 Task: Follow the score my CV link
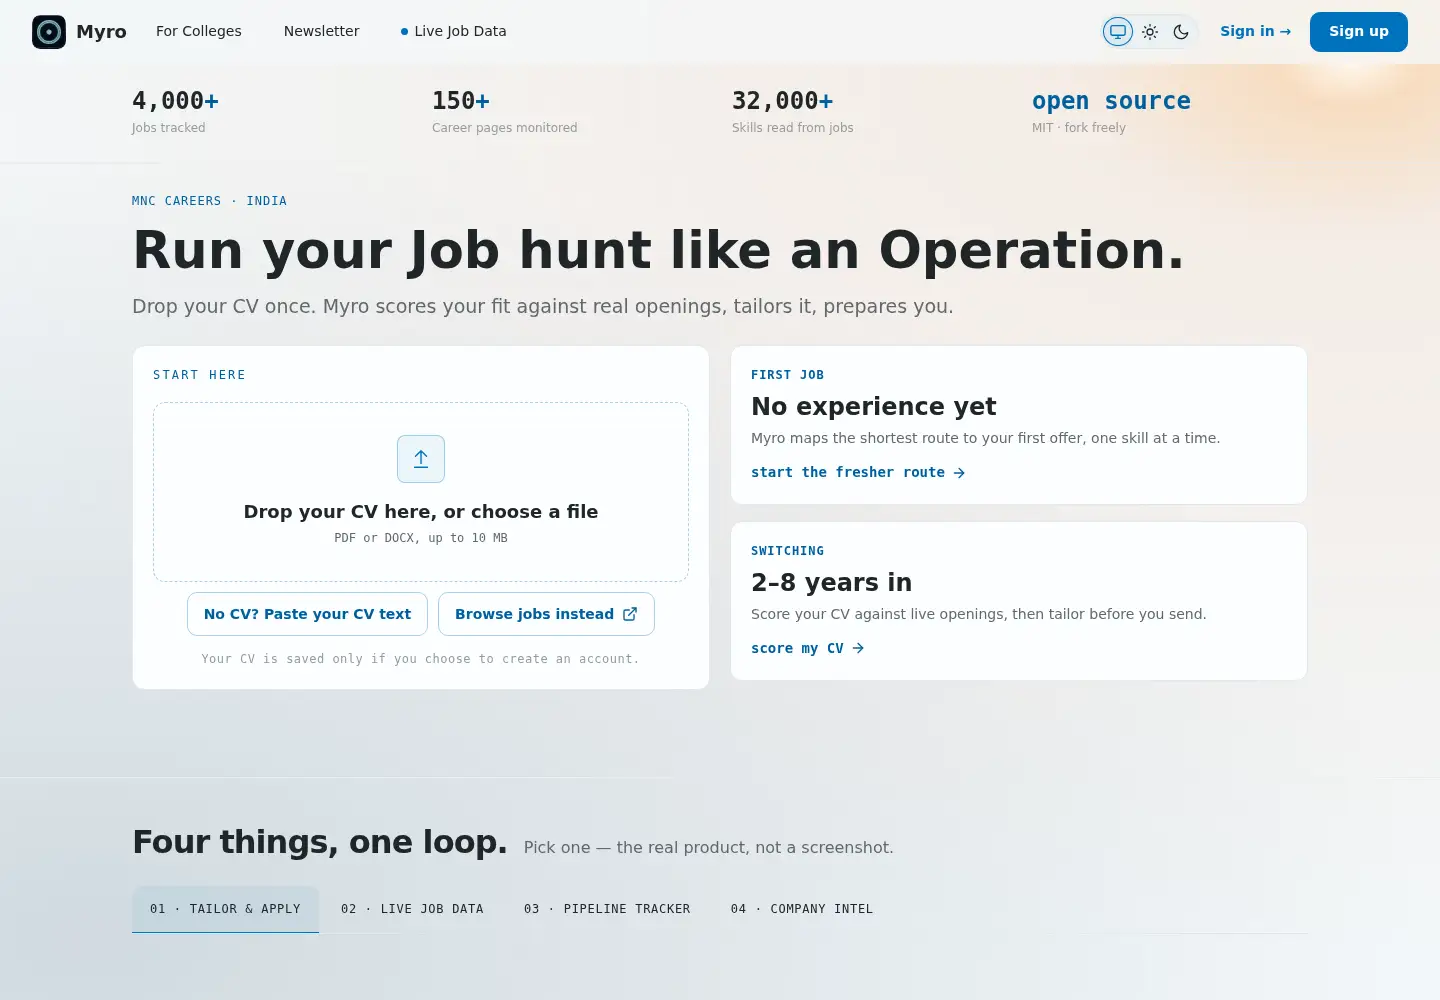click(807, 648)
